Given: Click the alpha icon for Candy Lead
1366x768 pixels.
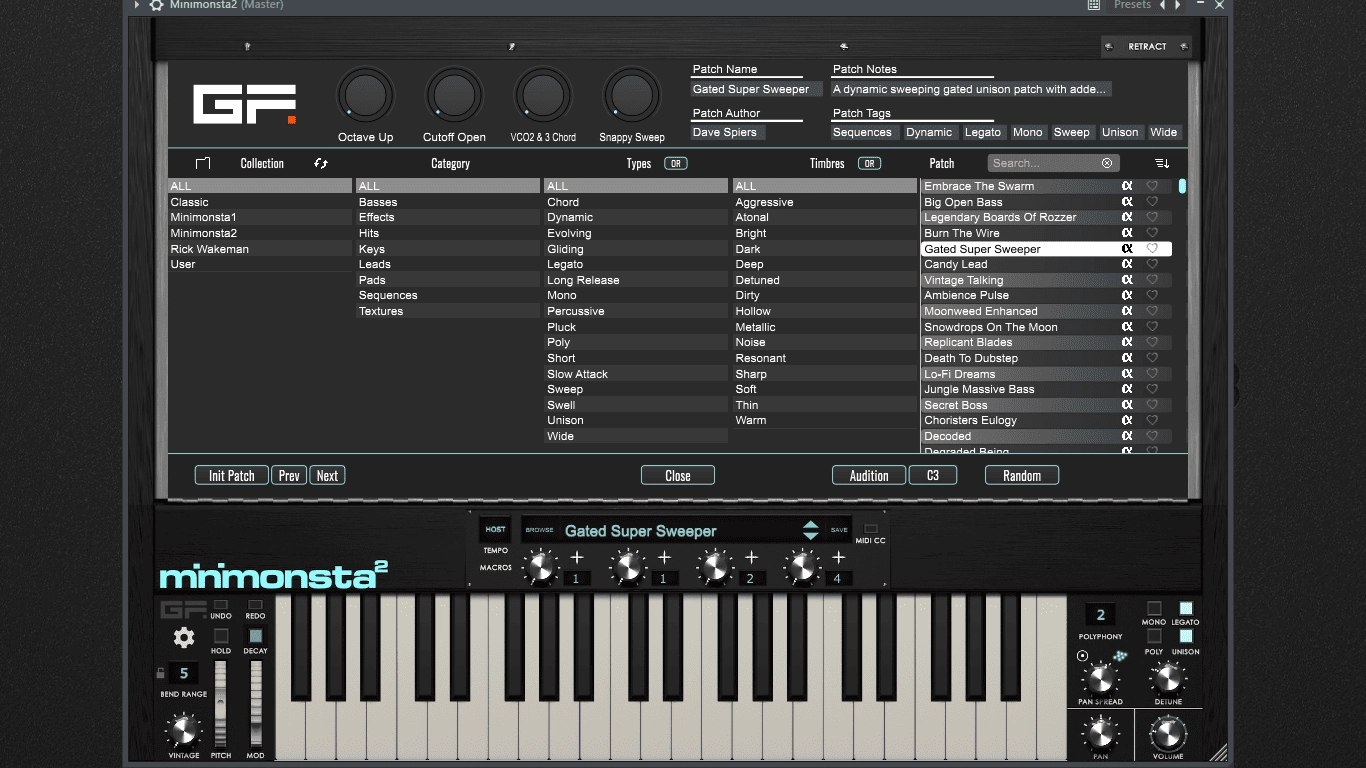Looking at the screenshot, I should pos(1127,264).
